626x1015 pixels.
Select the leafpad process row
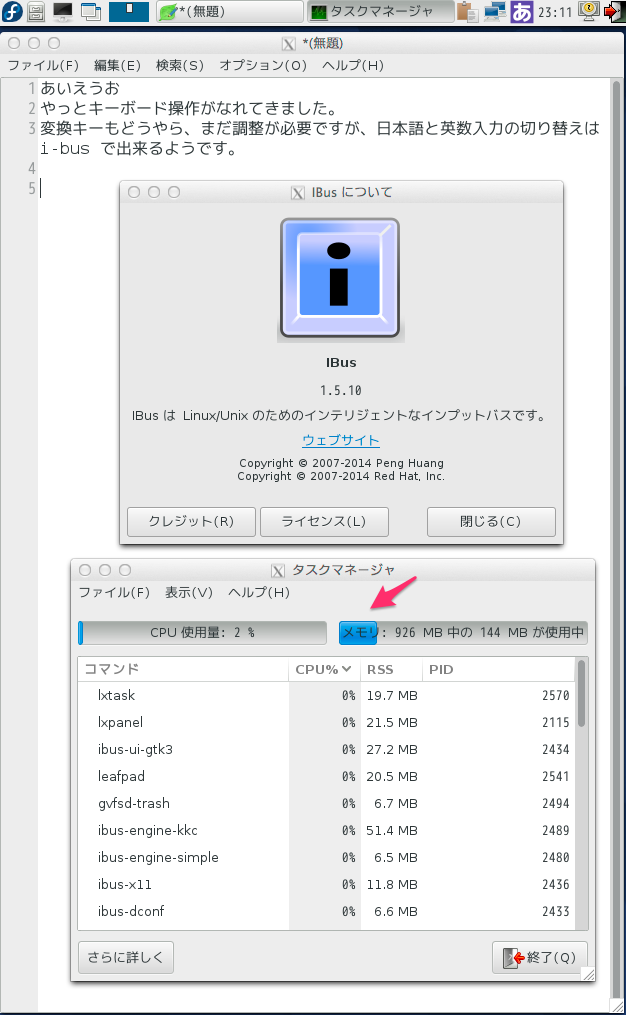point(326,776)
